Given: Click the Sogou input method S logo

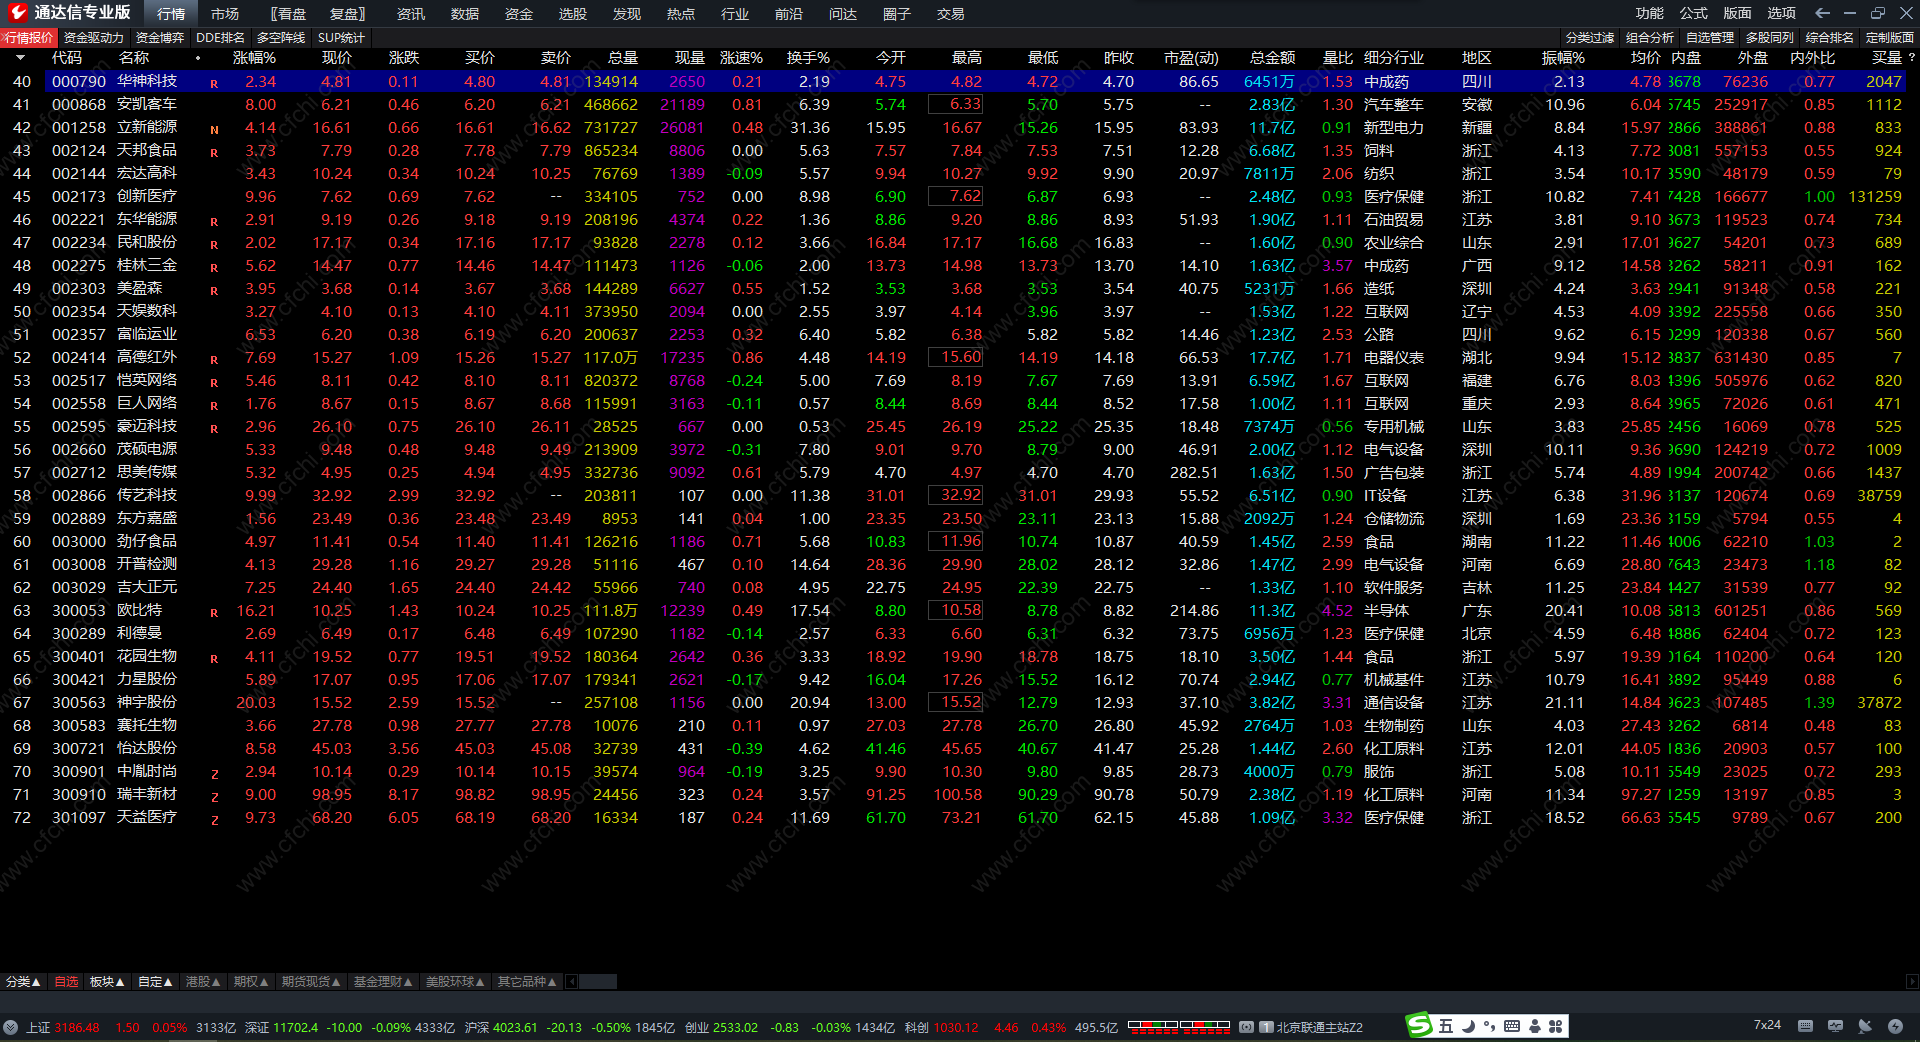Looking at the screenshot, I should pos(1419,1026).
